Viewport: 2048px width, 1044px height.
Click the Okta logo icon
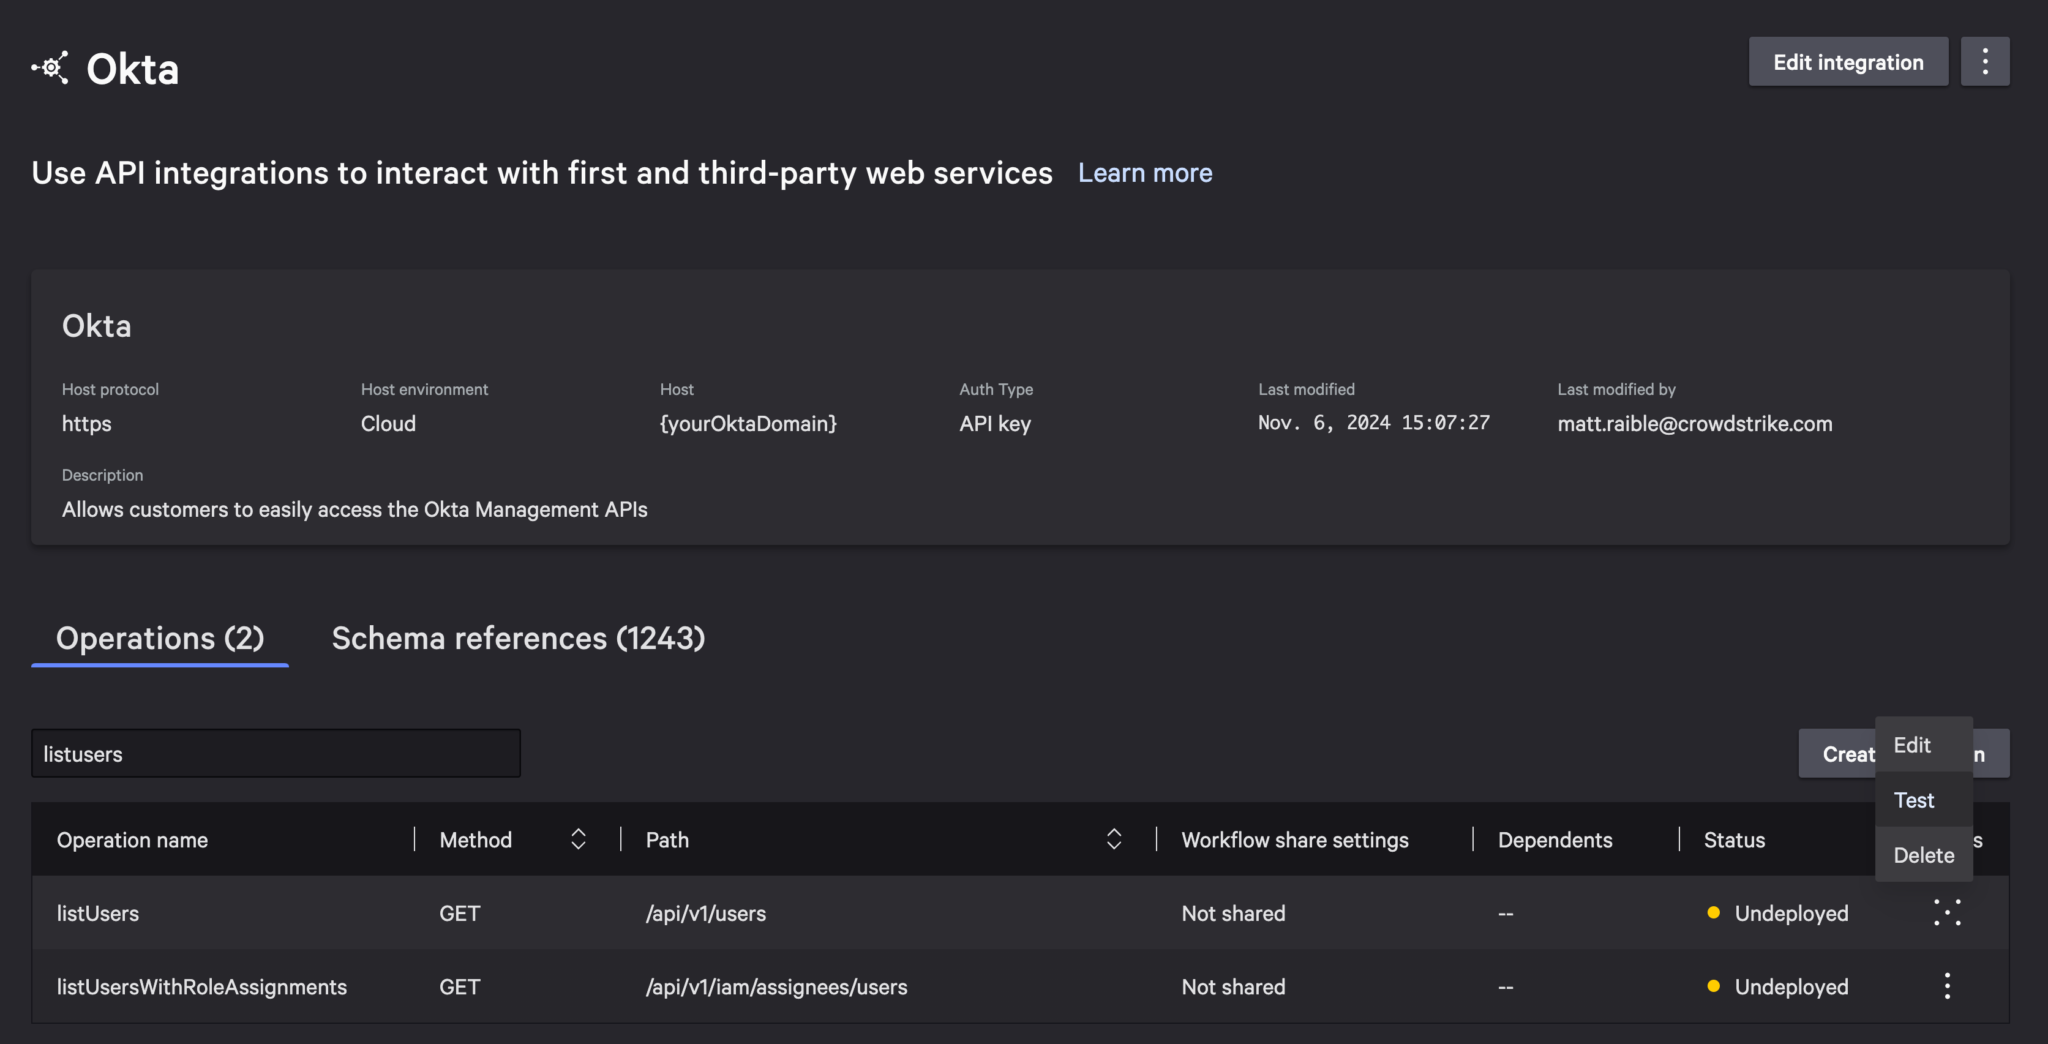50,66
